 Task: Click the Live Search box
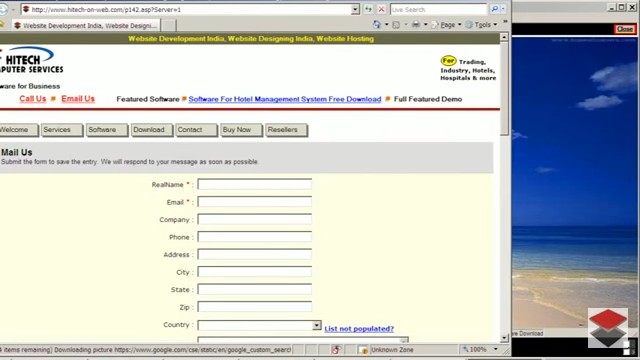[439, 9]
